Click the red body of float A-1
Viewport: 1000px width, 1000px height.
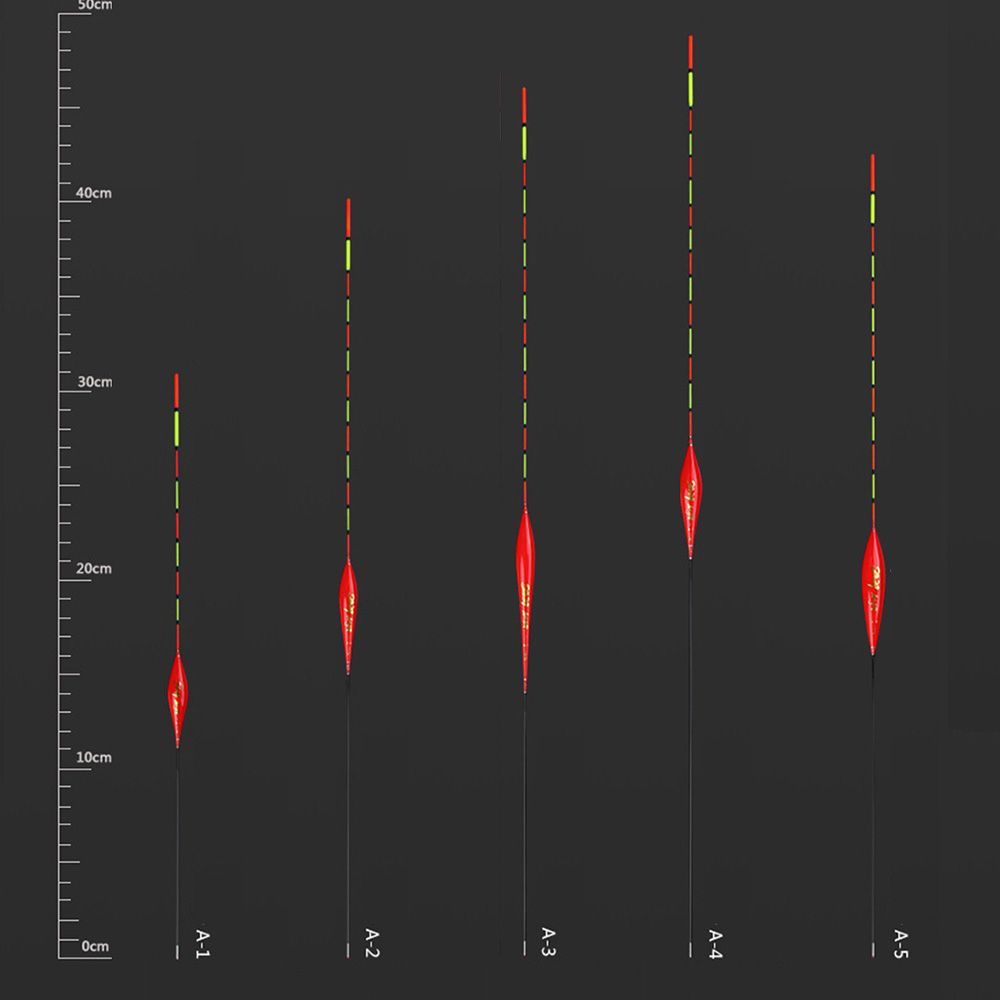[177, 698]
